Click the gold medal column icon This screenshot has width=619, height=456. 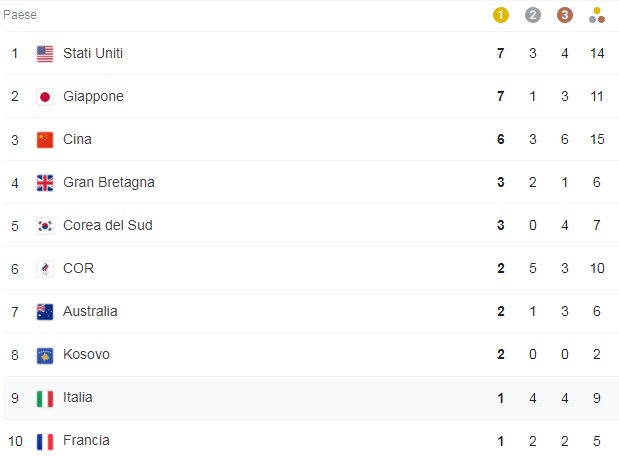pos(501,15)
